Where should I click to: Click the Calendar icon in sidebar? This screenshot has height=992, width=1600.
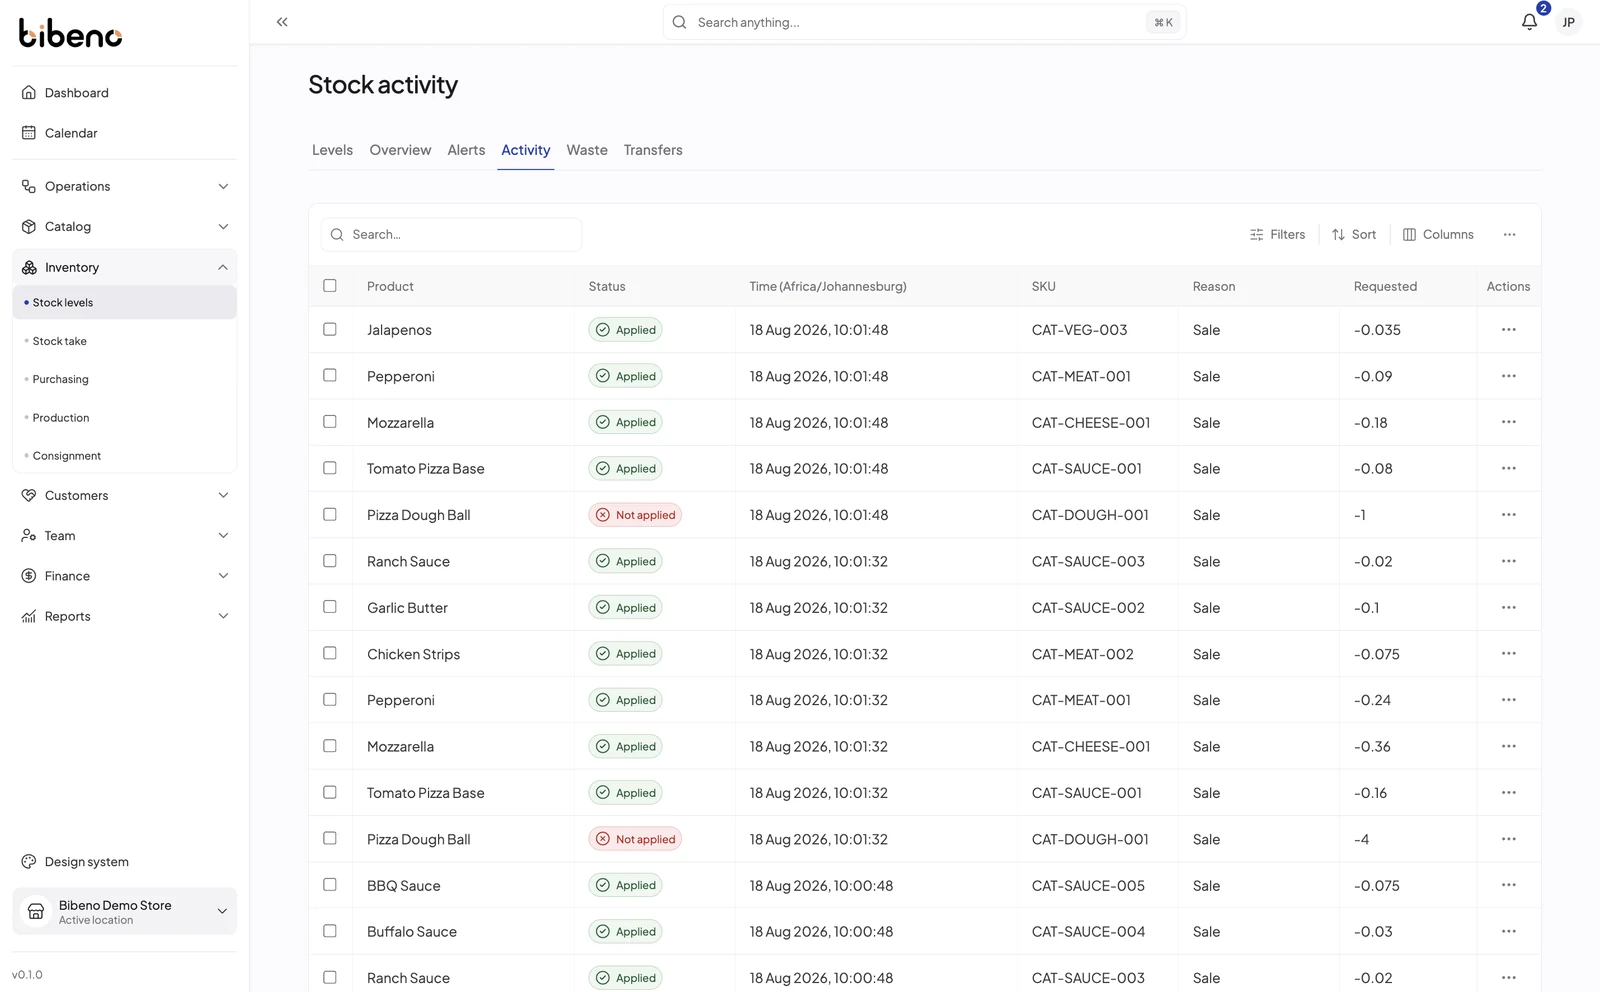pos(29,132)
